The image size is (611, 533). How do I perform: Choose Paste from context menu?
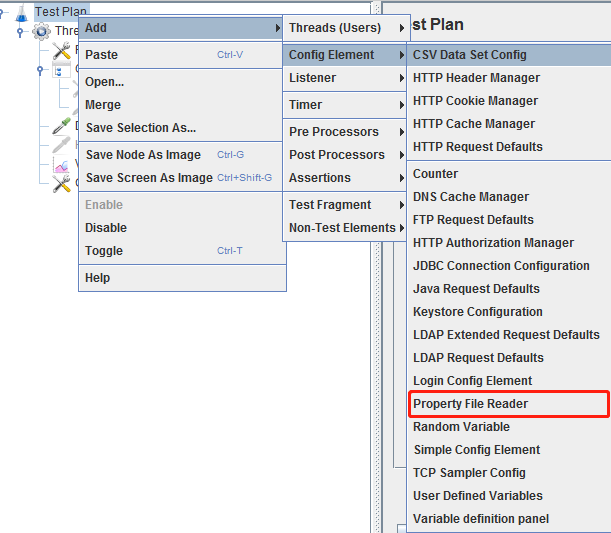(180, 55)
